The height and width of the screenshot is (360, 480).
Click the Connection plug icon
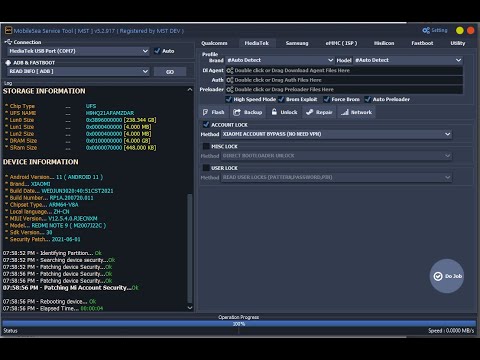click(x=8, y=42)
